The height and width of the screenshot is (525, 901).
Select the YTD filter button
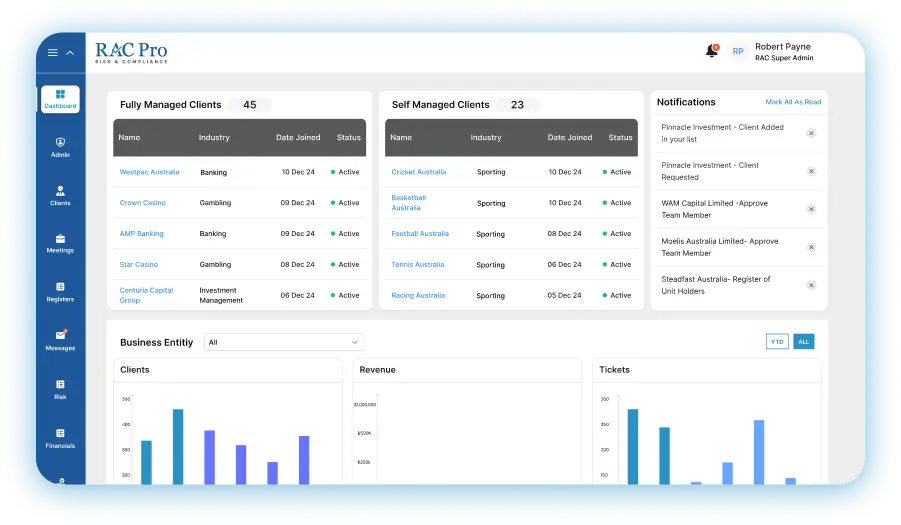tap(777, 342)
